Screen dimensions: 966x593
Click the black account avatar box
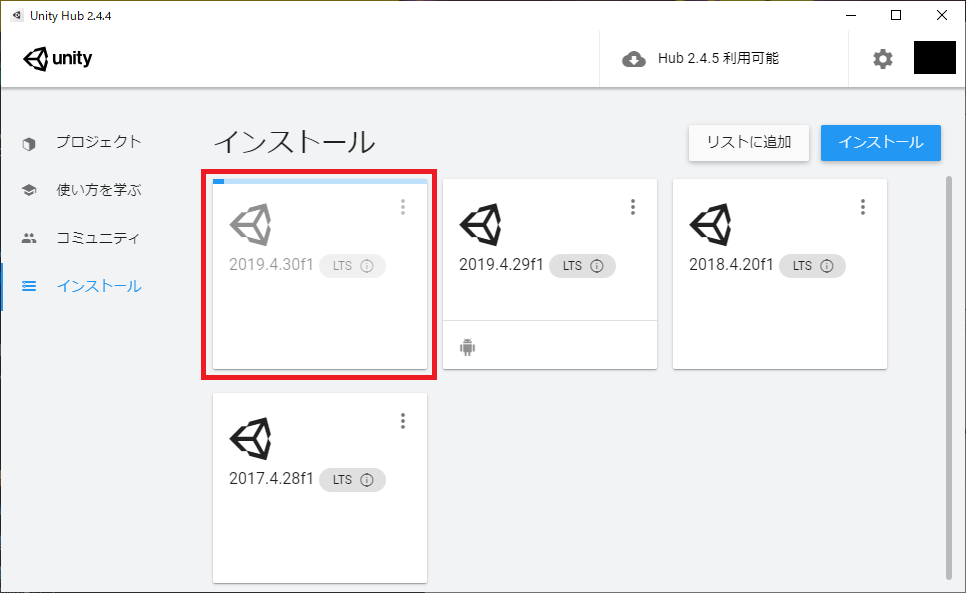coord(935,58)
